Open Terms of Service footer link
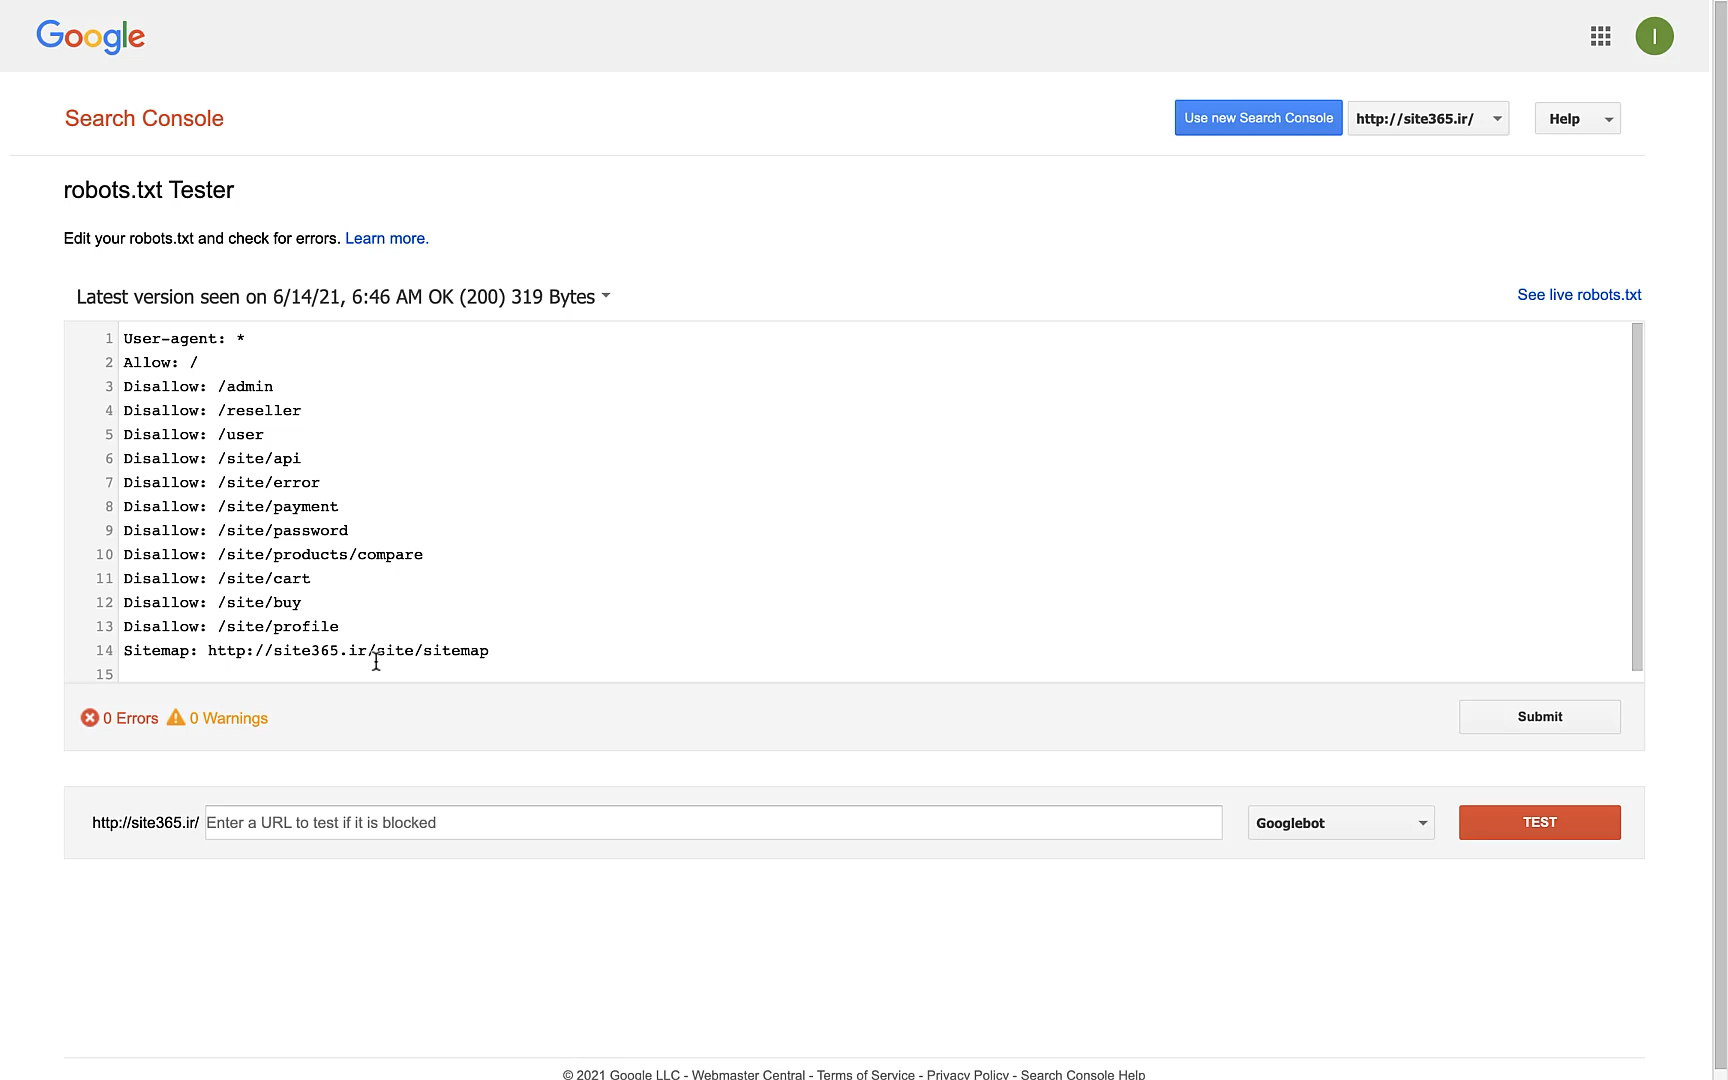 pyautogui.click(x=865, y=1074)
